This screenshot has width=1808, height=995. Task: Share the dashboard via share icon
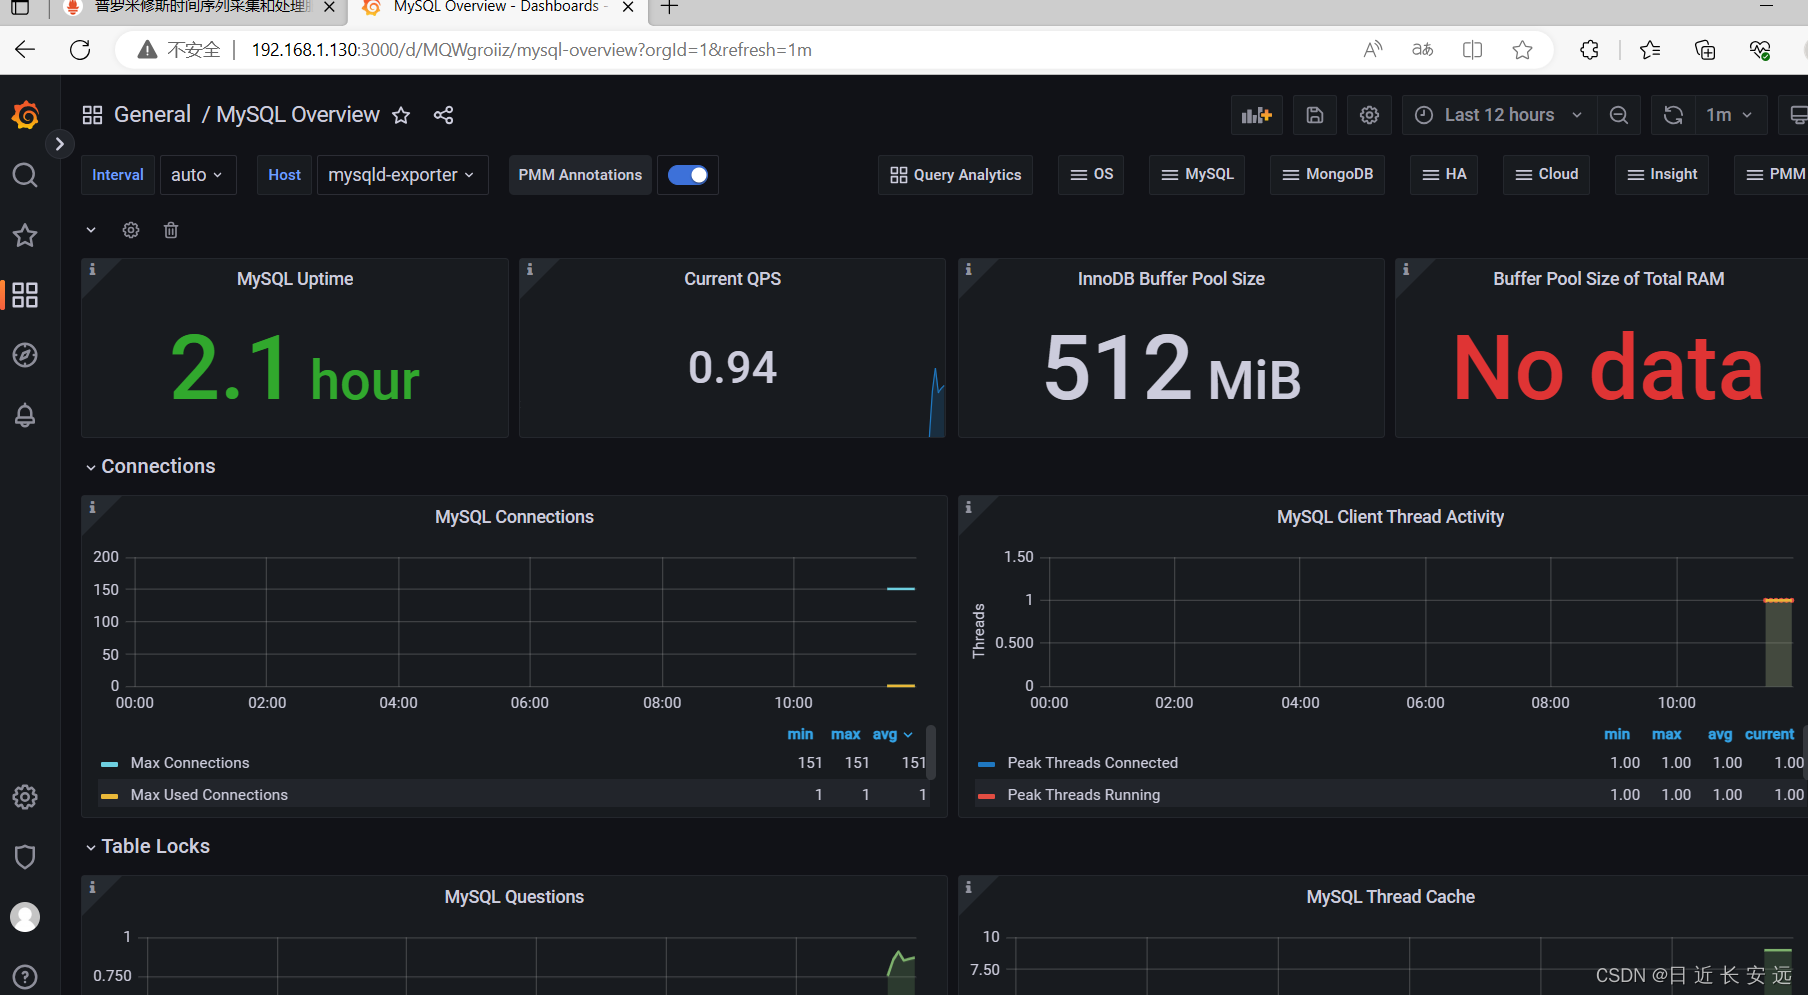click(443, 115)
